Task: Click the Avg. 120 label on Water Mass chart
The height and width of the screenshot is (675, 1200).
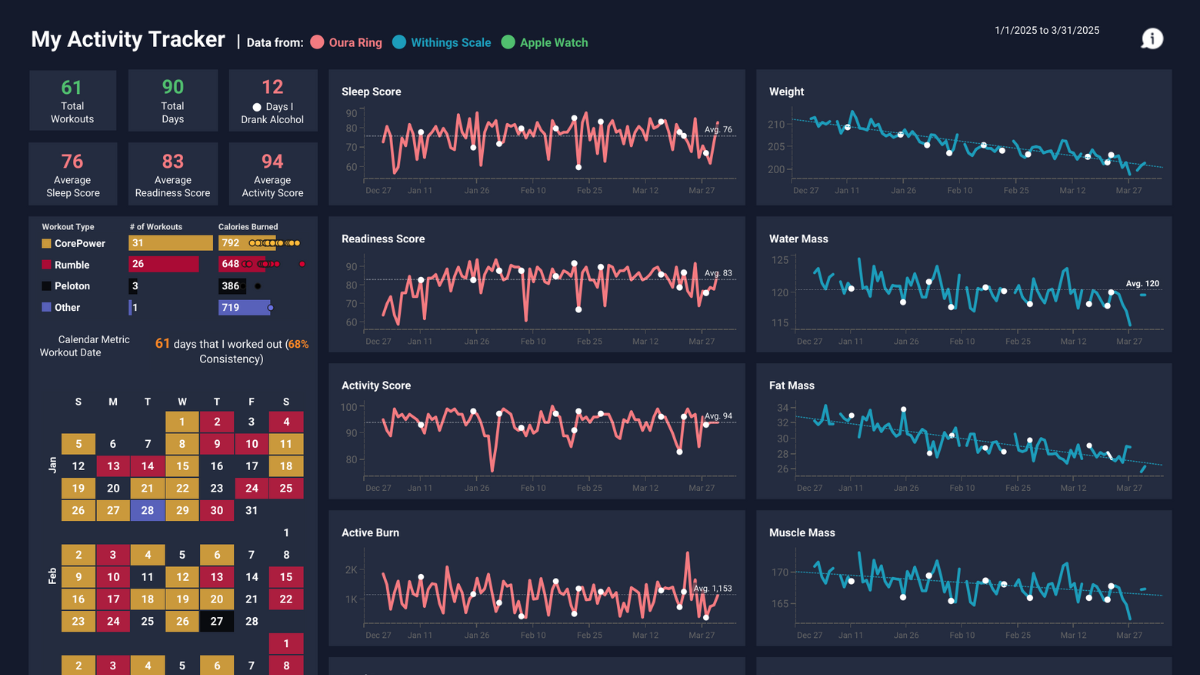Action: [x=1142, y=284]
